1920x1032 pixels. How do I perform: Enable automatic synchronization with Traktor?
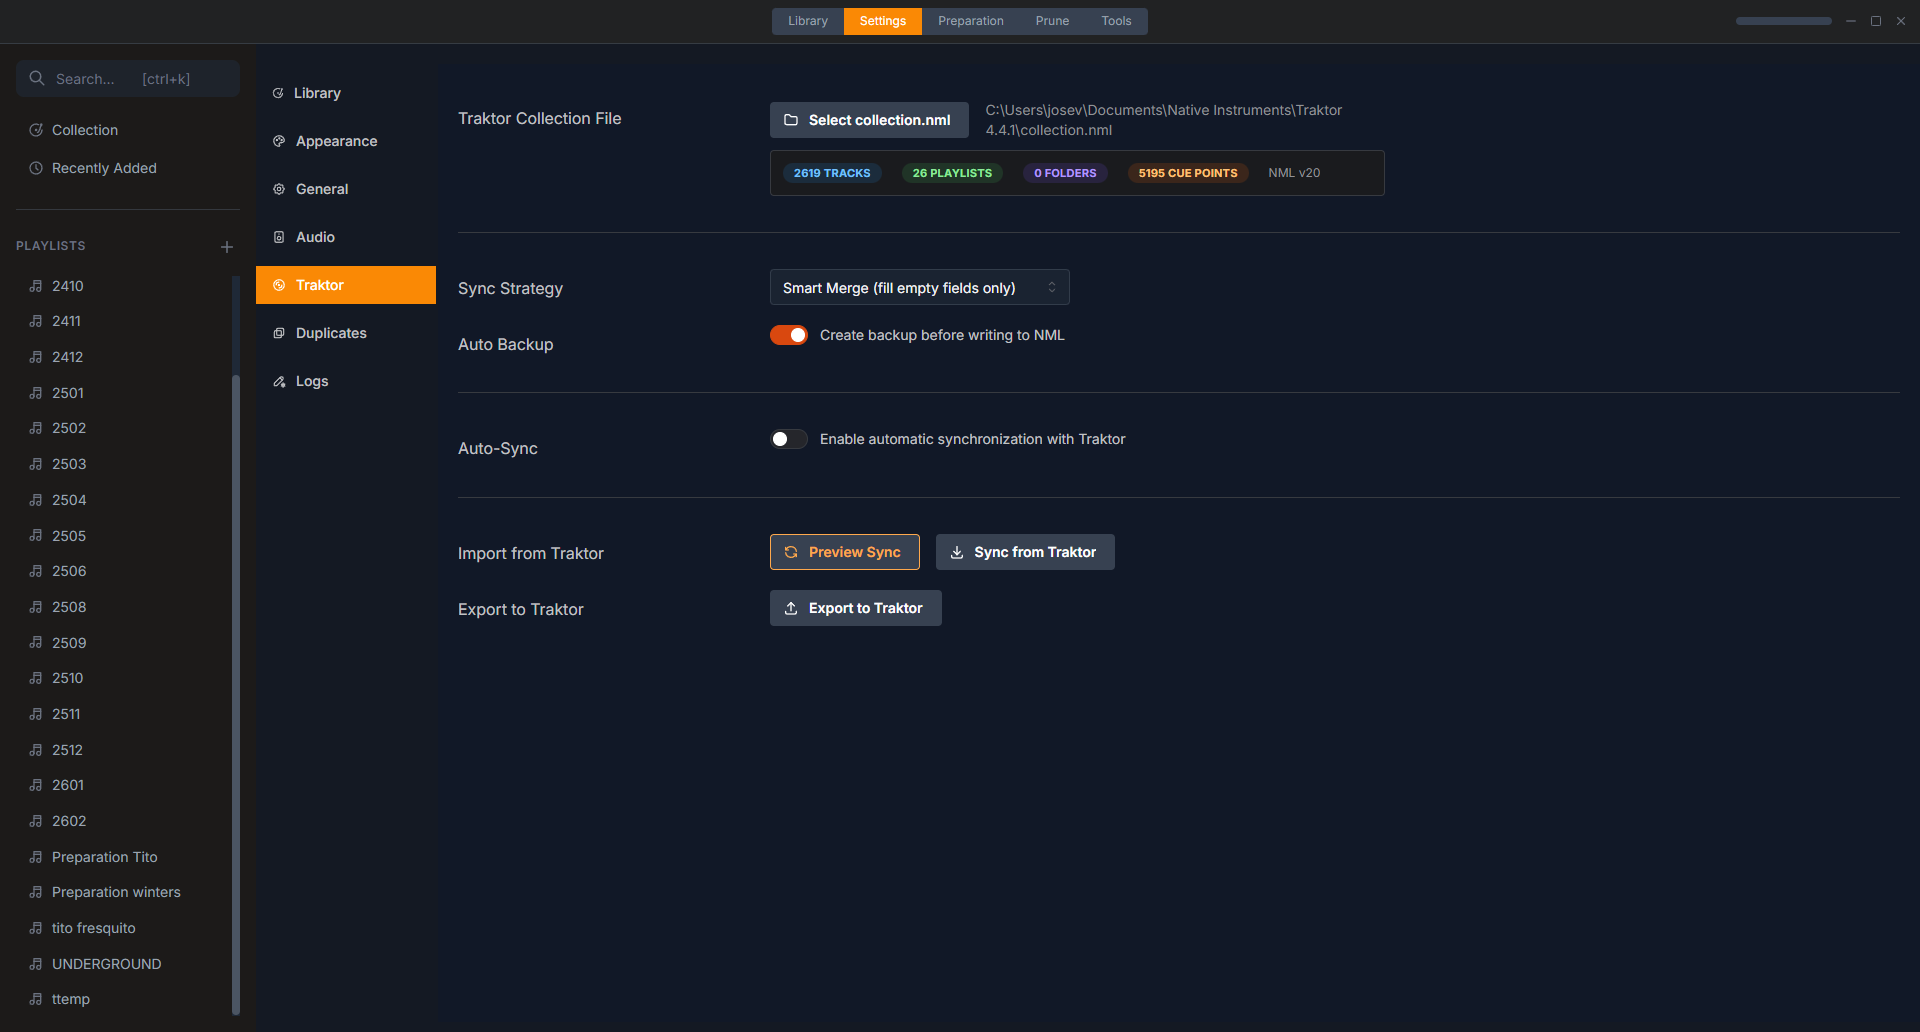[x=789, y=439]
